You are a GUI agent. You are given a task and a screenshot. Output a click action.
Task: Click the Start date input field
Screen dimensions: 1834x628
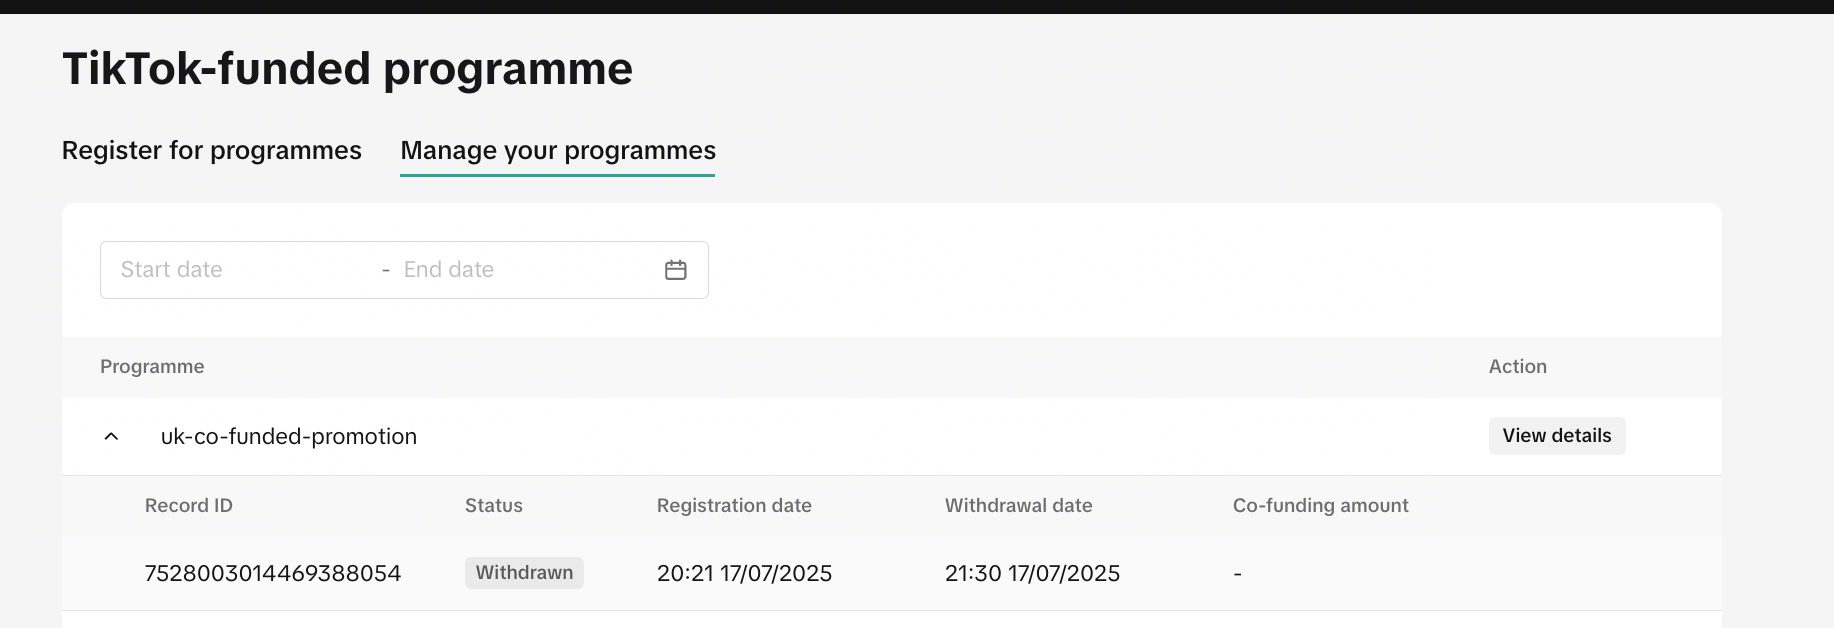click(x=240, y=270)
